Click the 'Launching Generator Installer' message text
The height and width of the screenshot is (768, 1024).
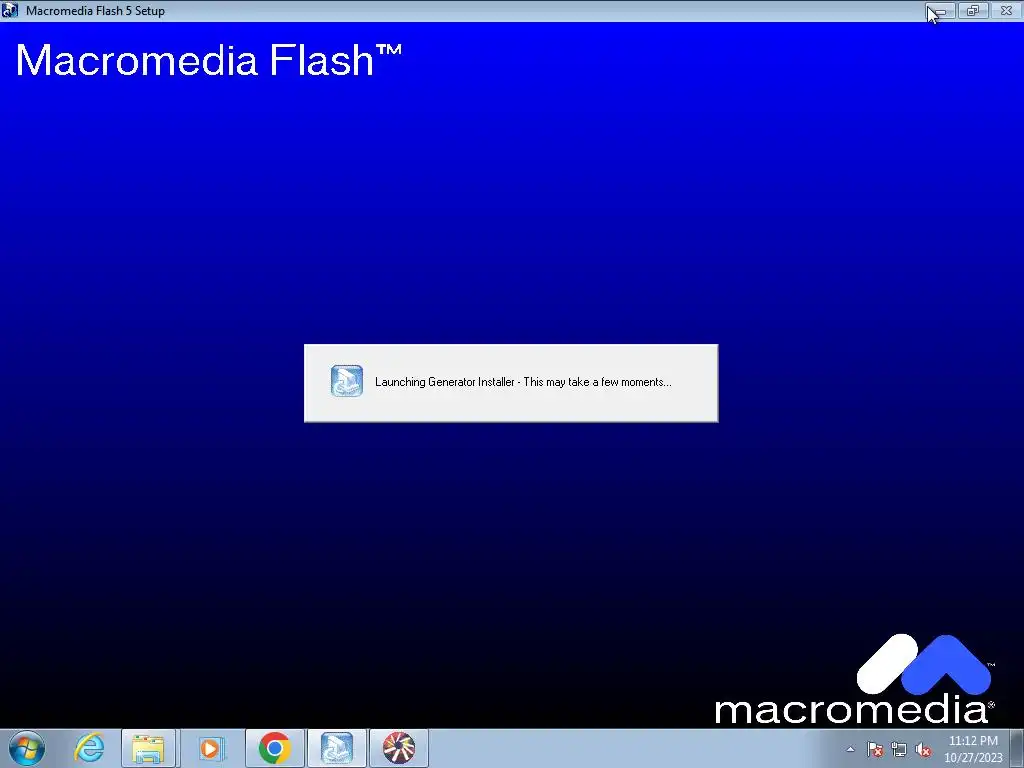pos(522,382)
